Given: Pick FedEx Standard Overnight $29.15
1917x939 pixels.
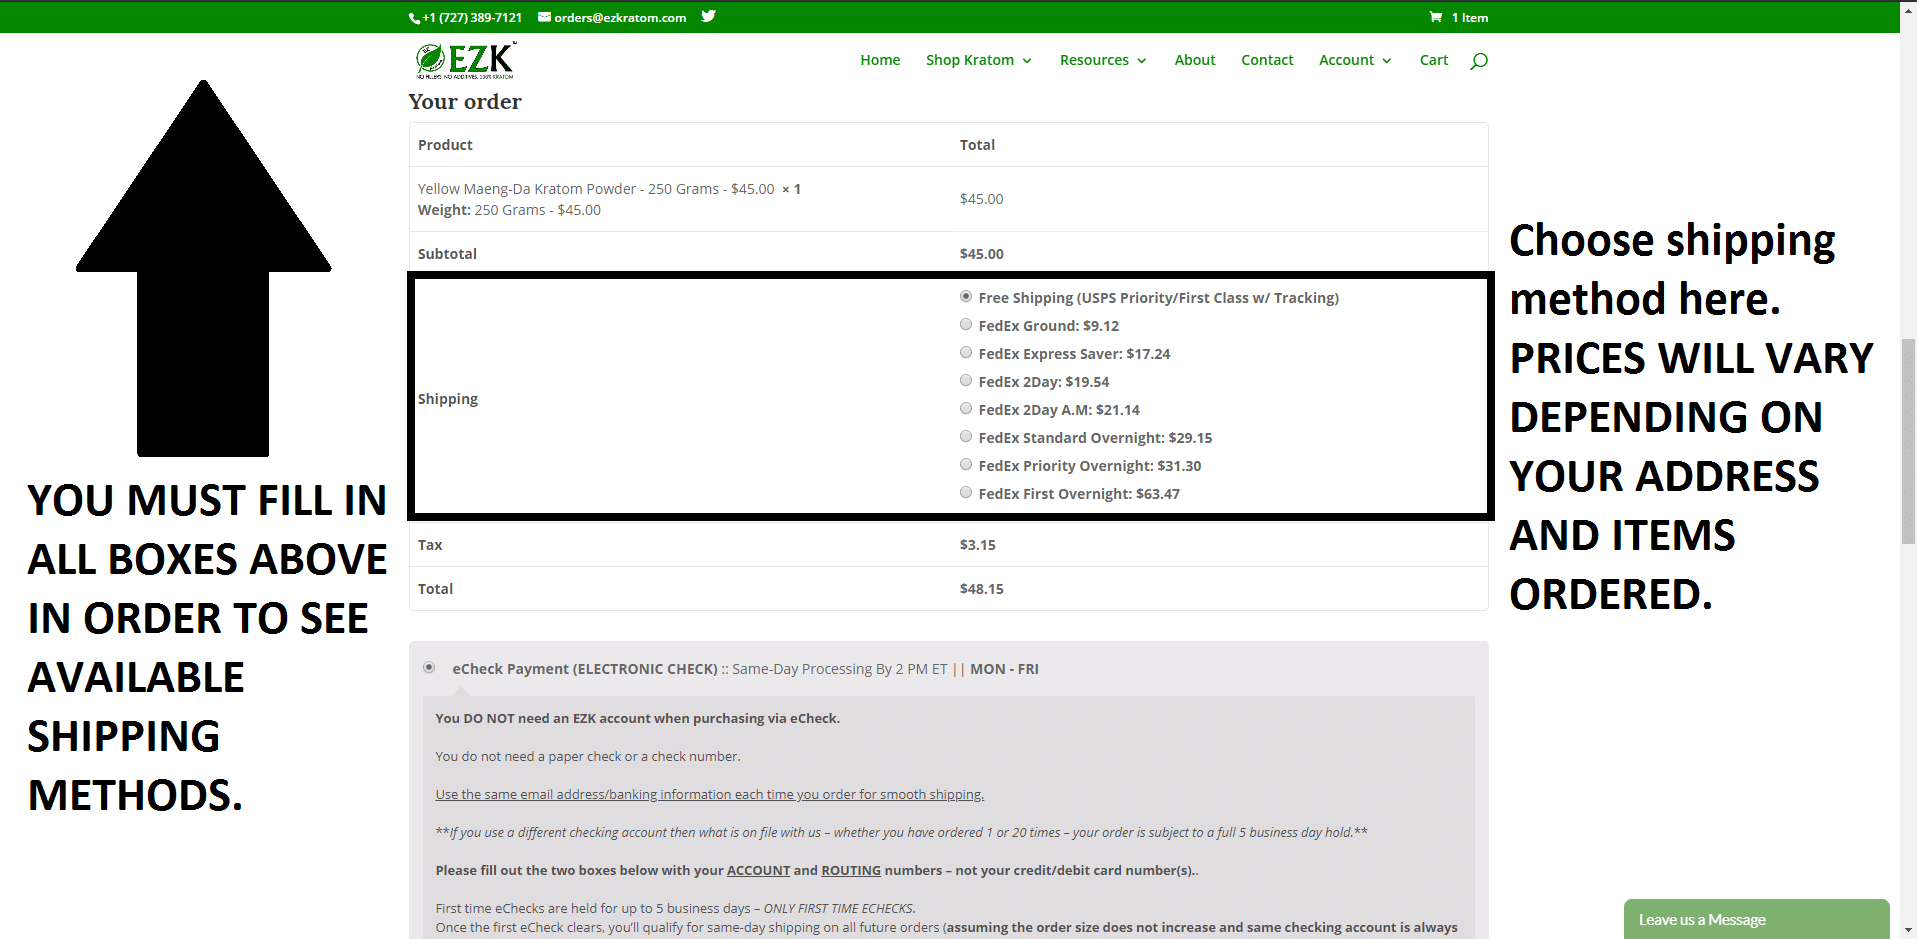Looking at the screenshot, I should coord(966,436).
